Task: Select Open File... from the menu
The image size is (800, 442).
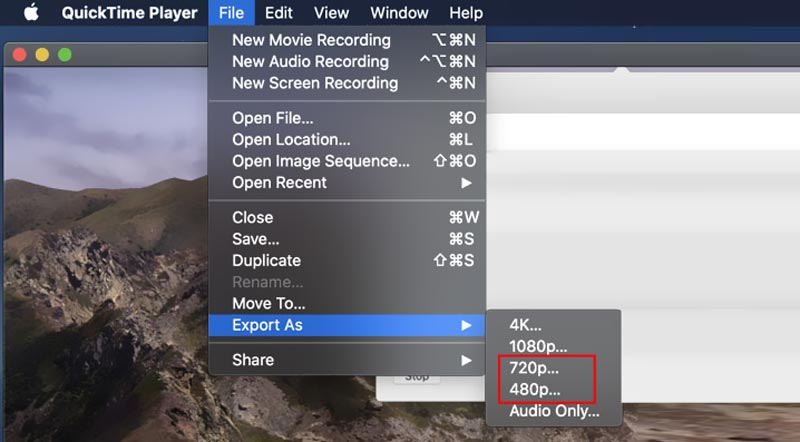Action: click(347, 118)
